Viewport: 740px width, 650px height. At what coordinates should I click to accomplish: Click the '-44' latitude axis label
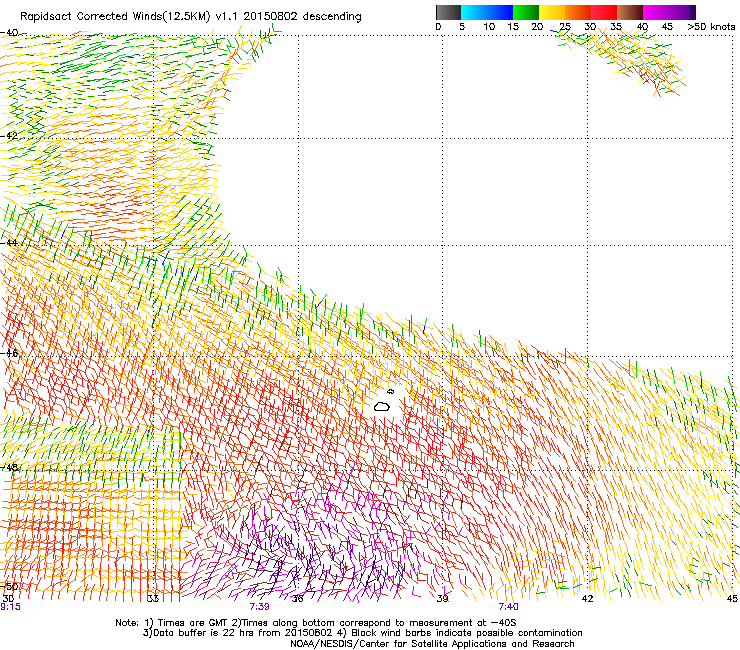9,243
